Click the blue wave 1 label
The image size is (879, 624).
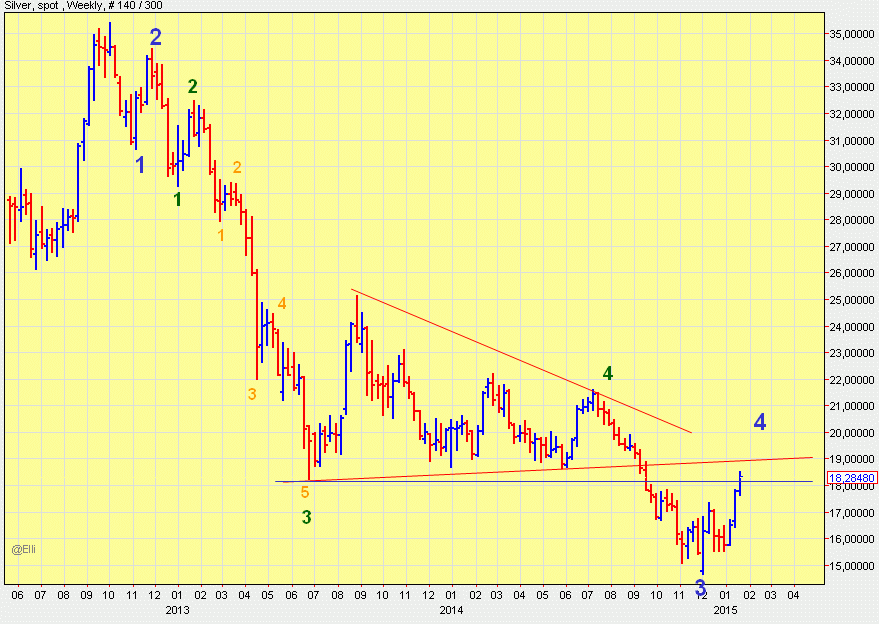coord(140,165)
